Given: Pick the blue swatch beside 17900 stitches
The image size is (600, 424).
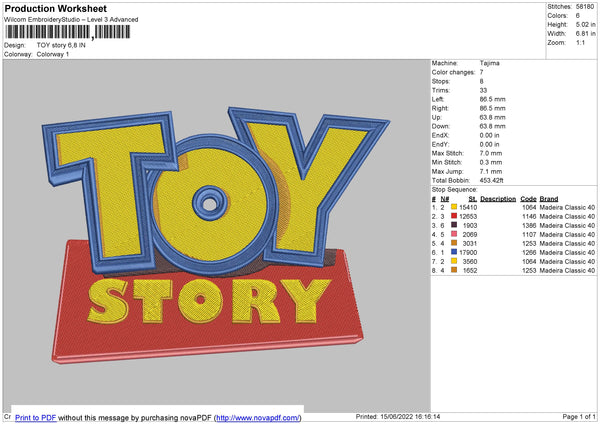Looking at the screenshot, I should point(454,252).
